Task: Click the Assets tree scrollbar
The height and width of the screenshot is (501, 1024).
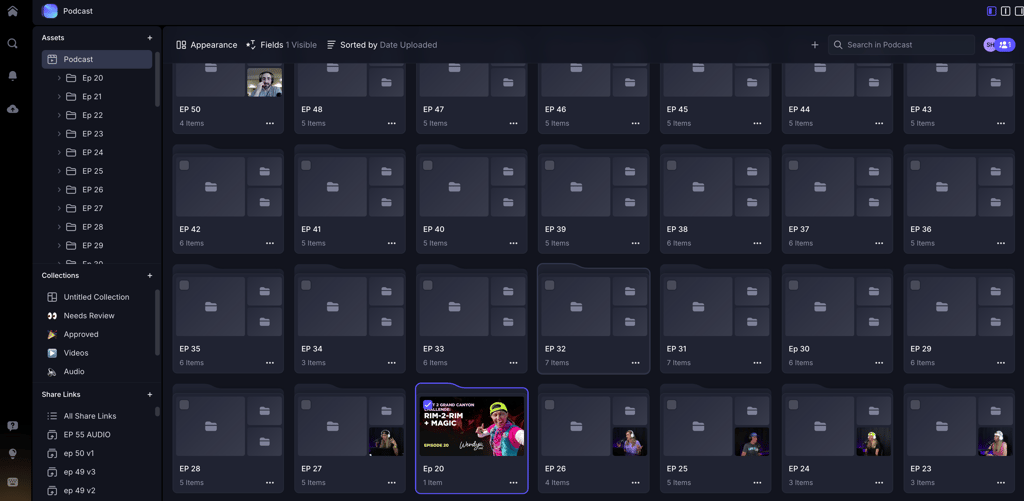Action: tap(157, 78)
